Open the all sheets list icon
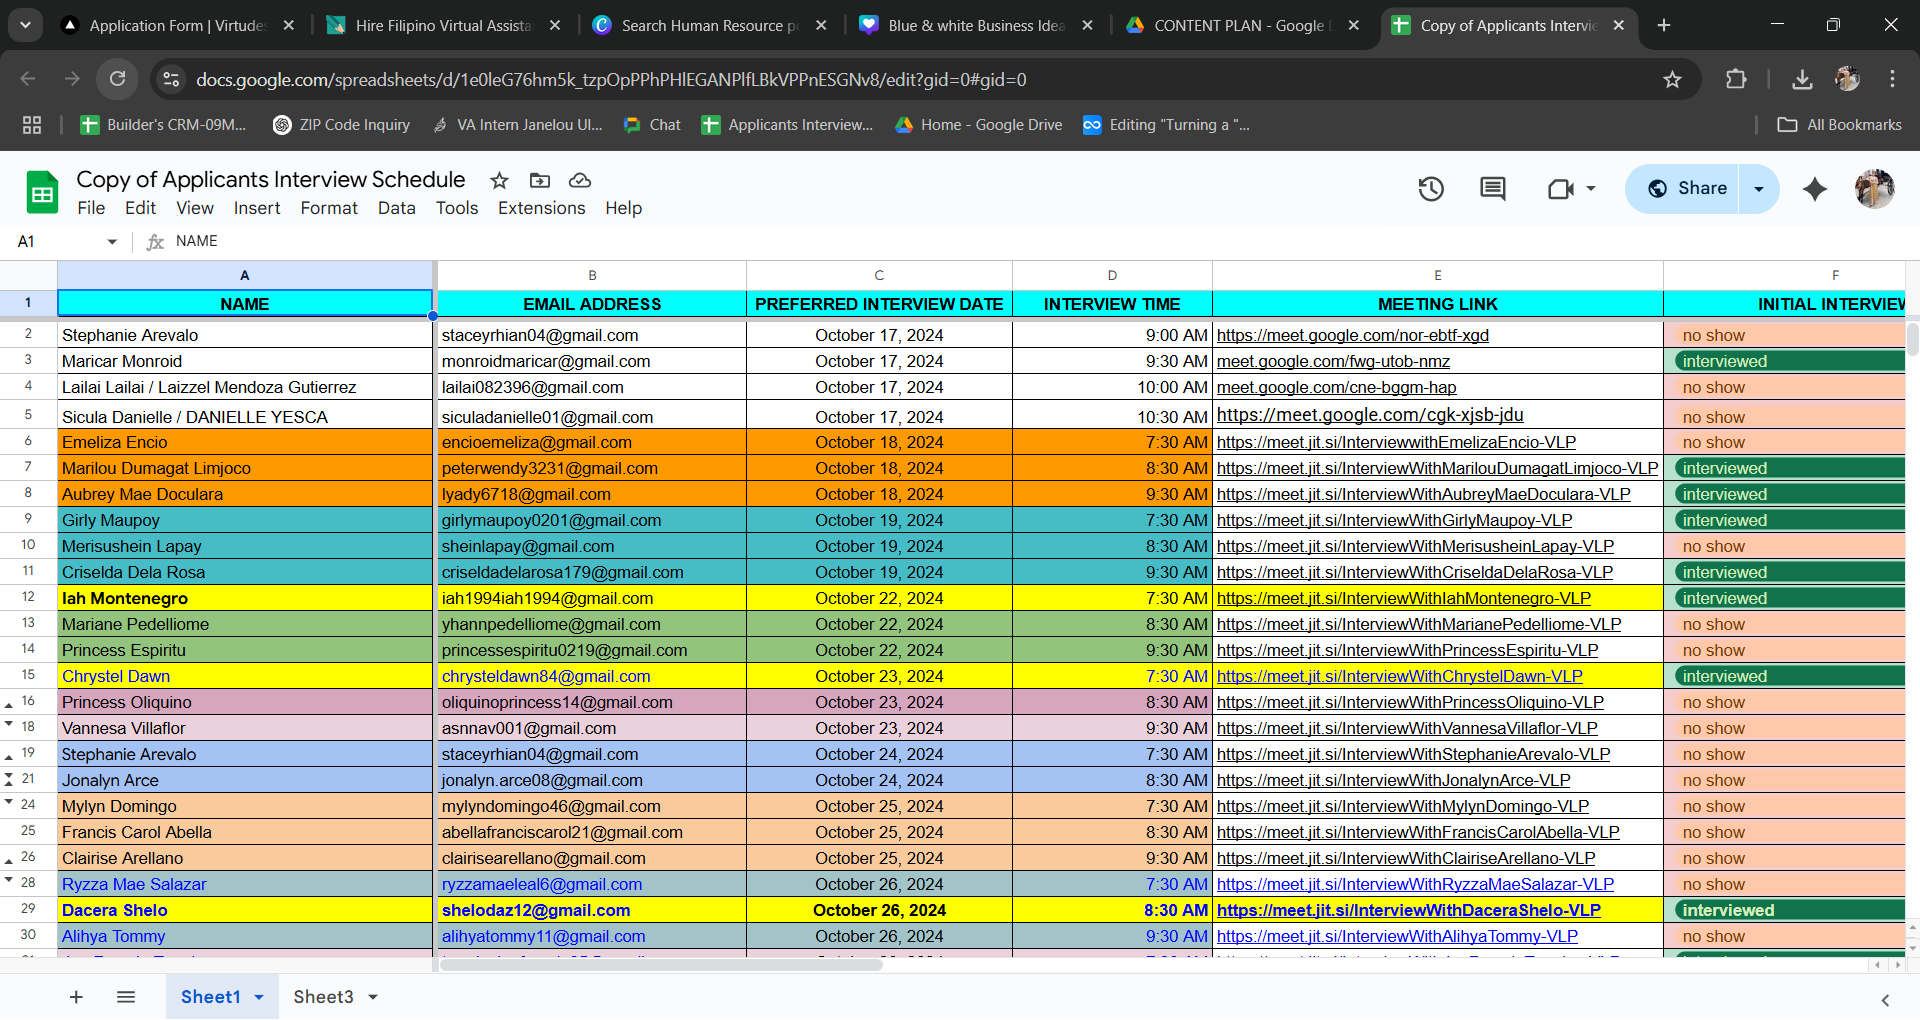Viewport: 1920px width, 1020px height. [x=126, y=997]
